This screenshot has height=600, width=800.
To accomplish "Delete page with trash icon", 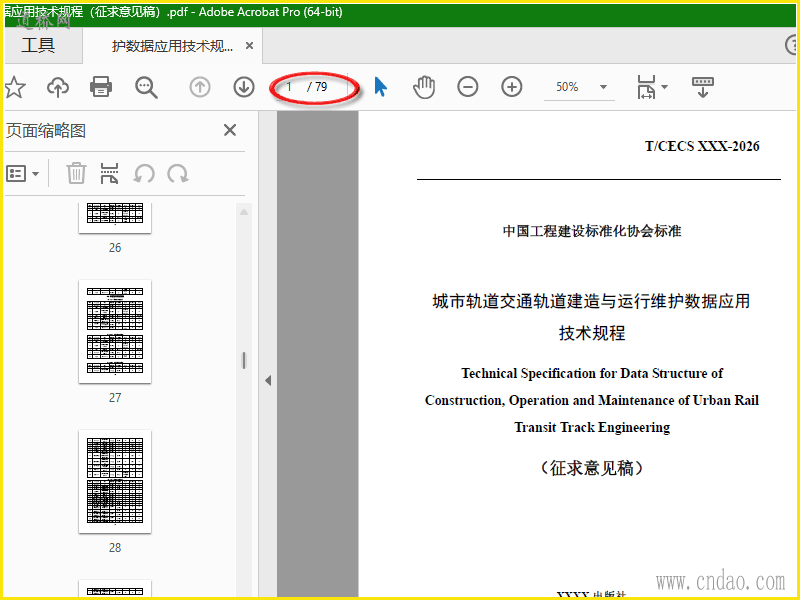I will [x=76, y=173].
